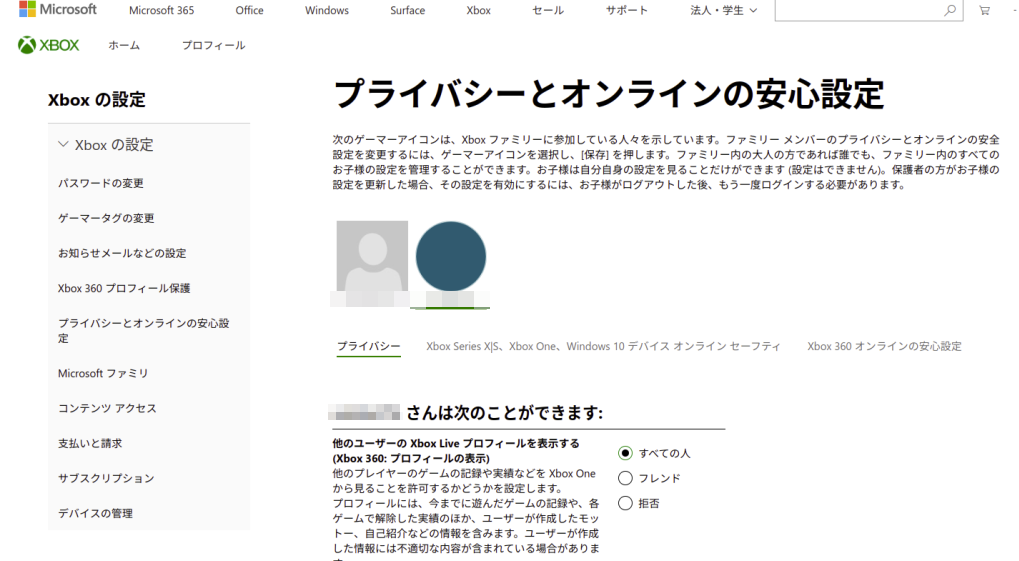Expand 法人・学生 dropdown menu

(723, 10)
